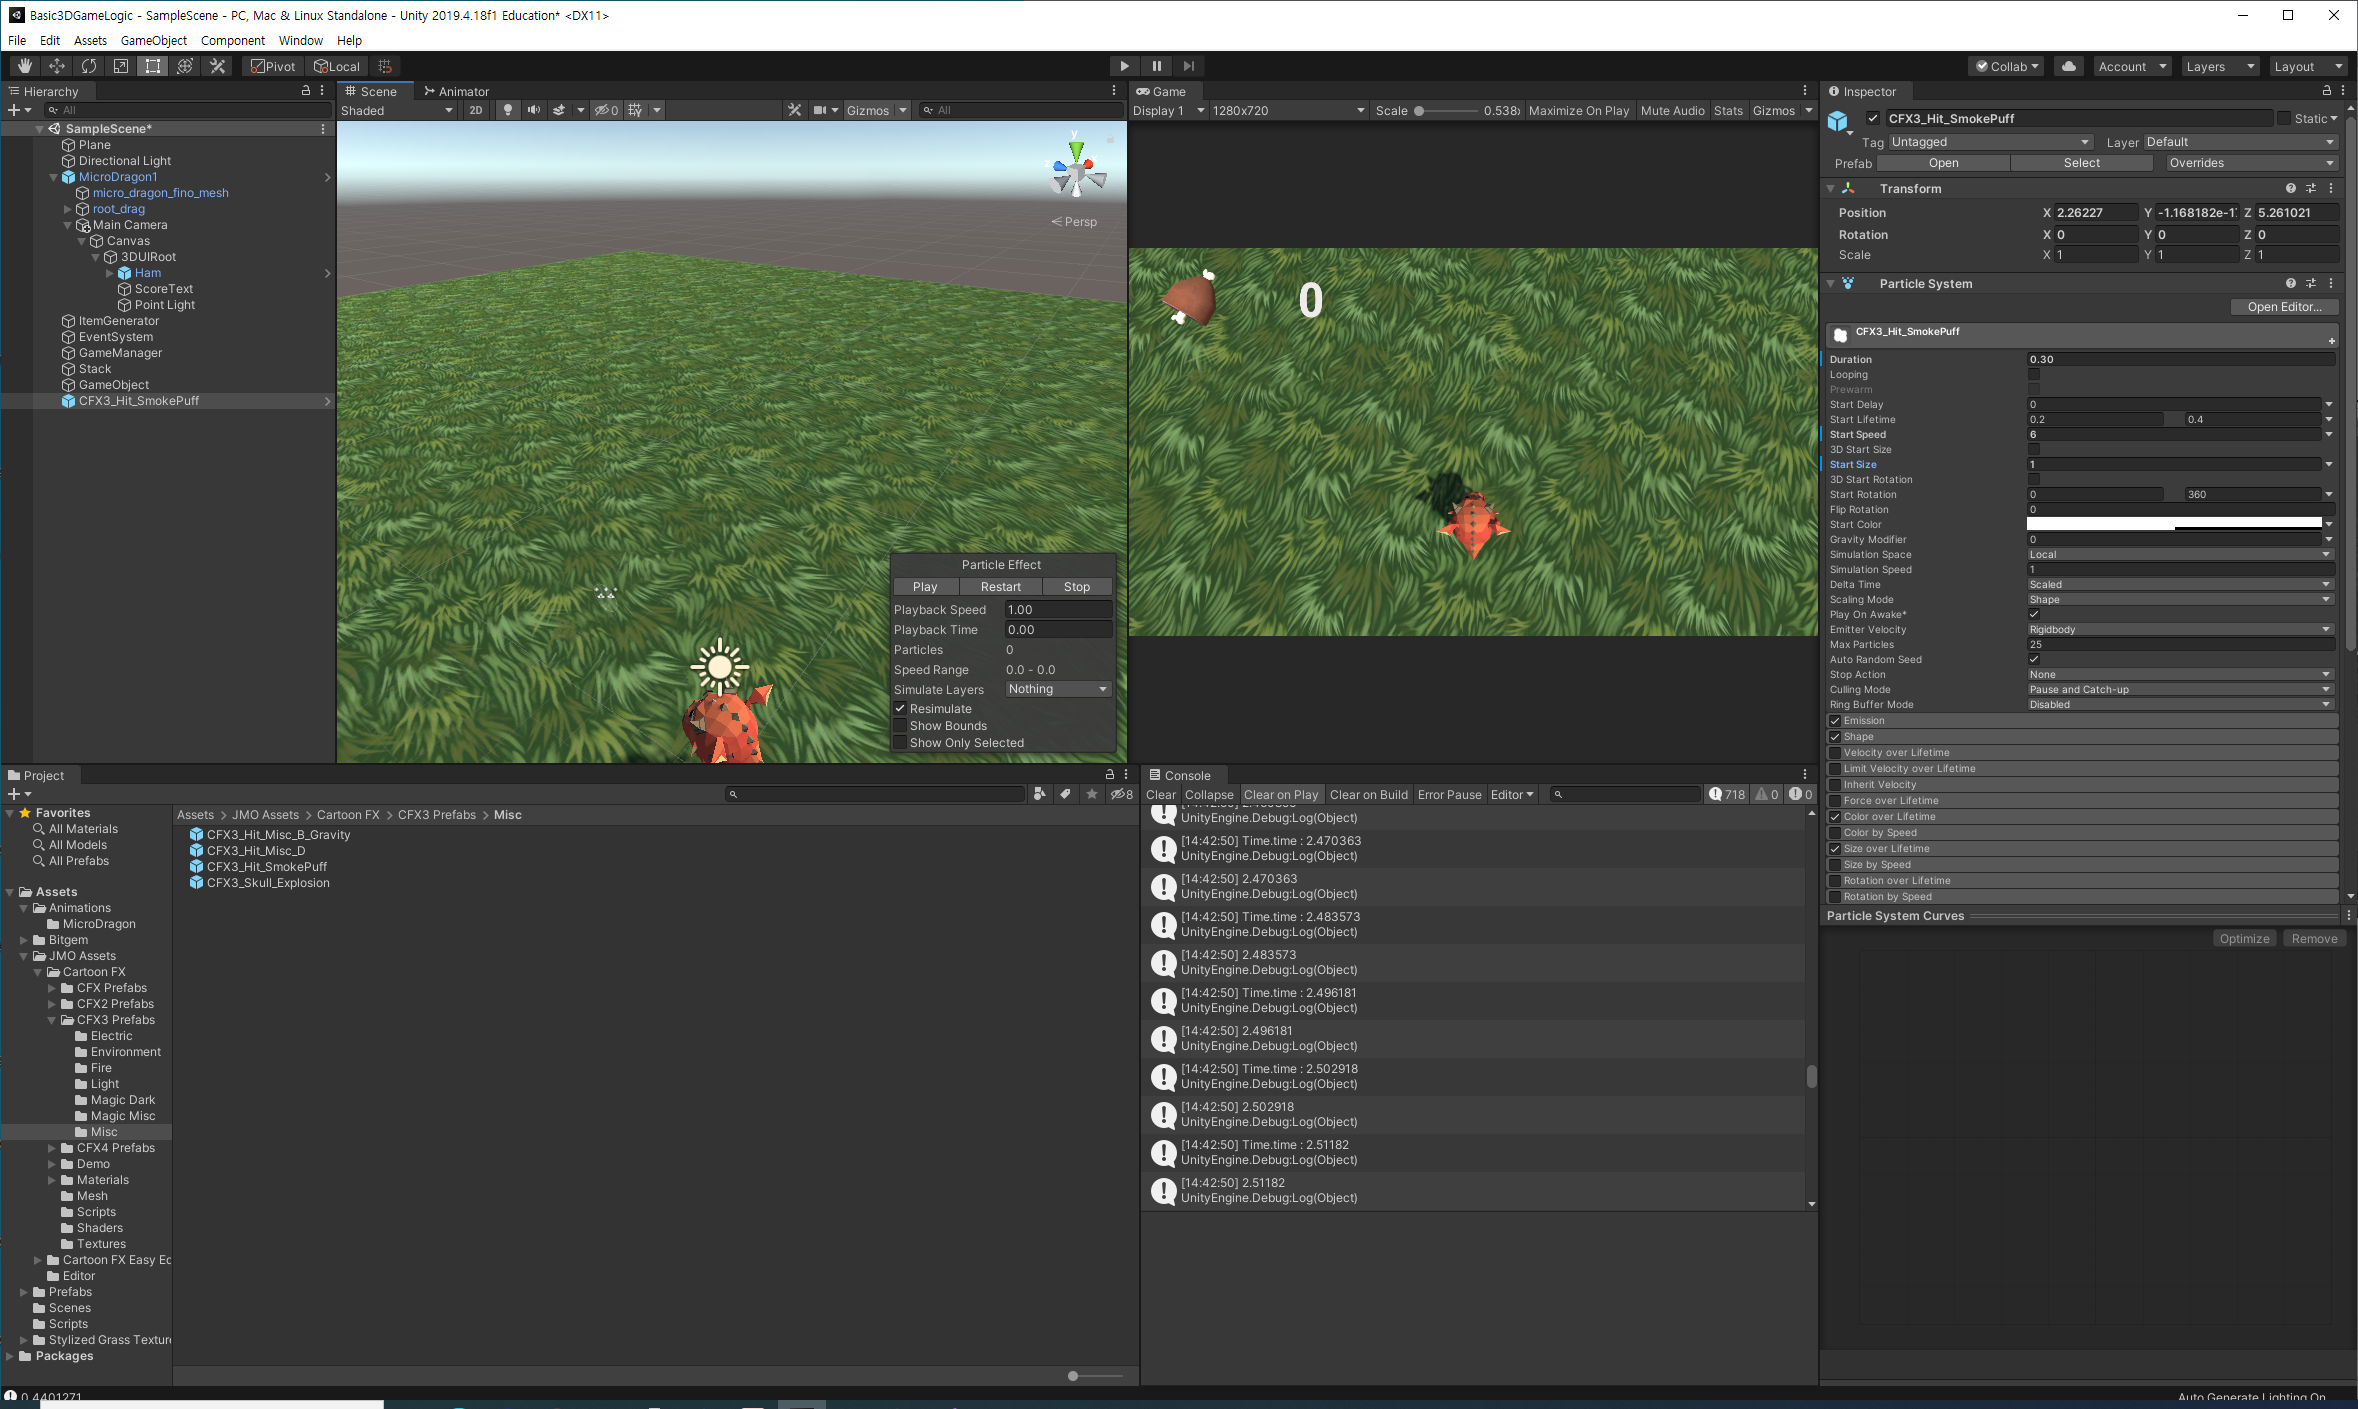The image size is (2358, 1409).
Task: Click the Start Color swatch
Action: point(2173,524)
